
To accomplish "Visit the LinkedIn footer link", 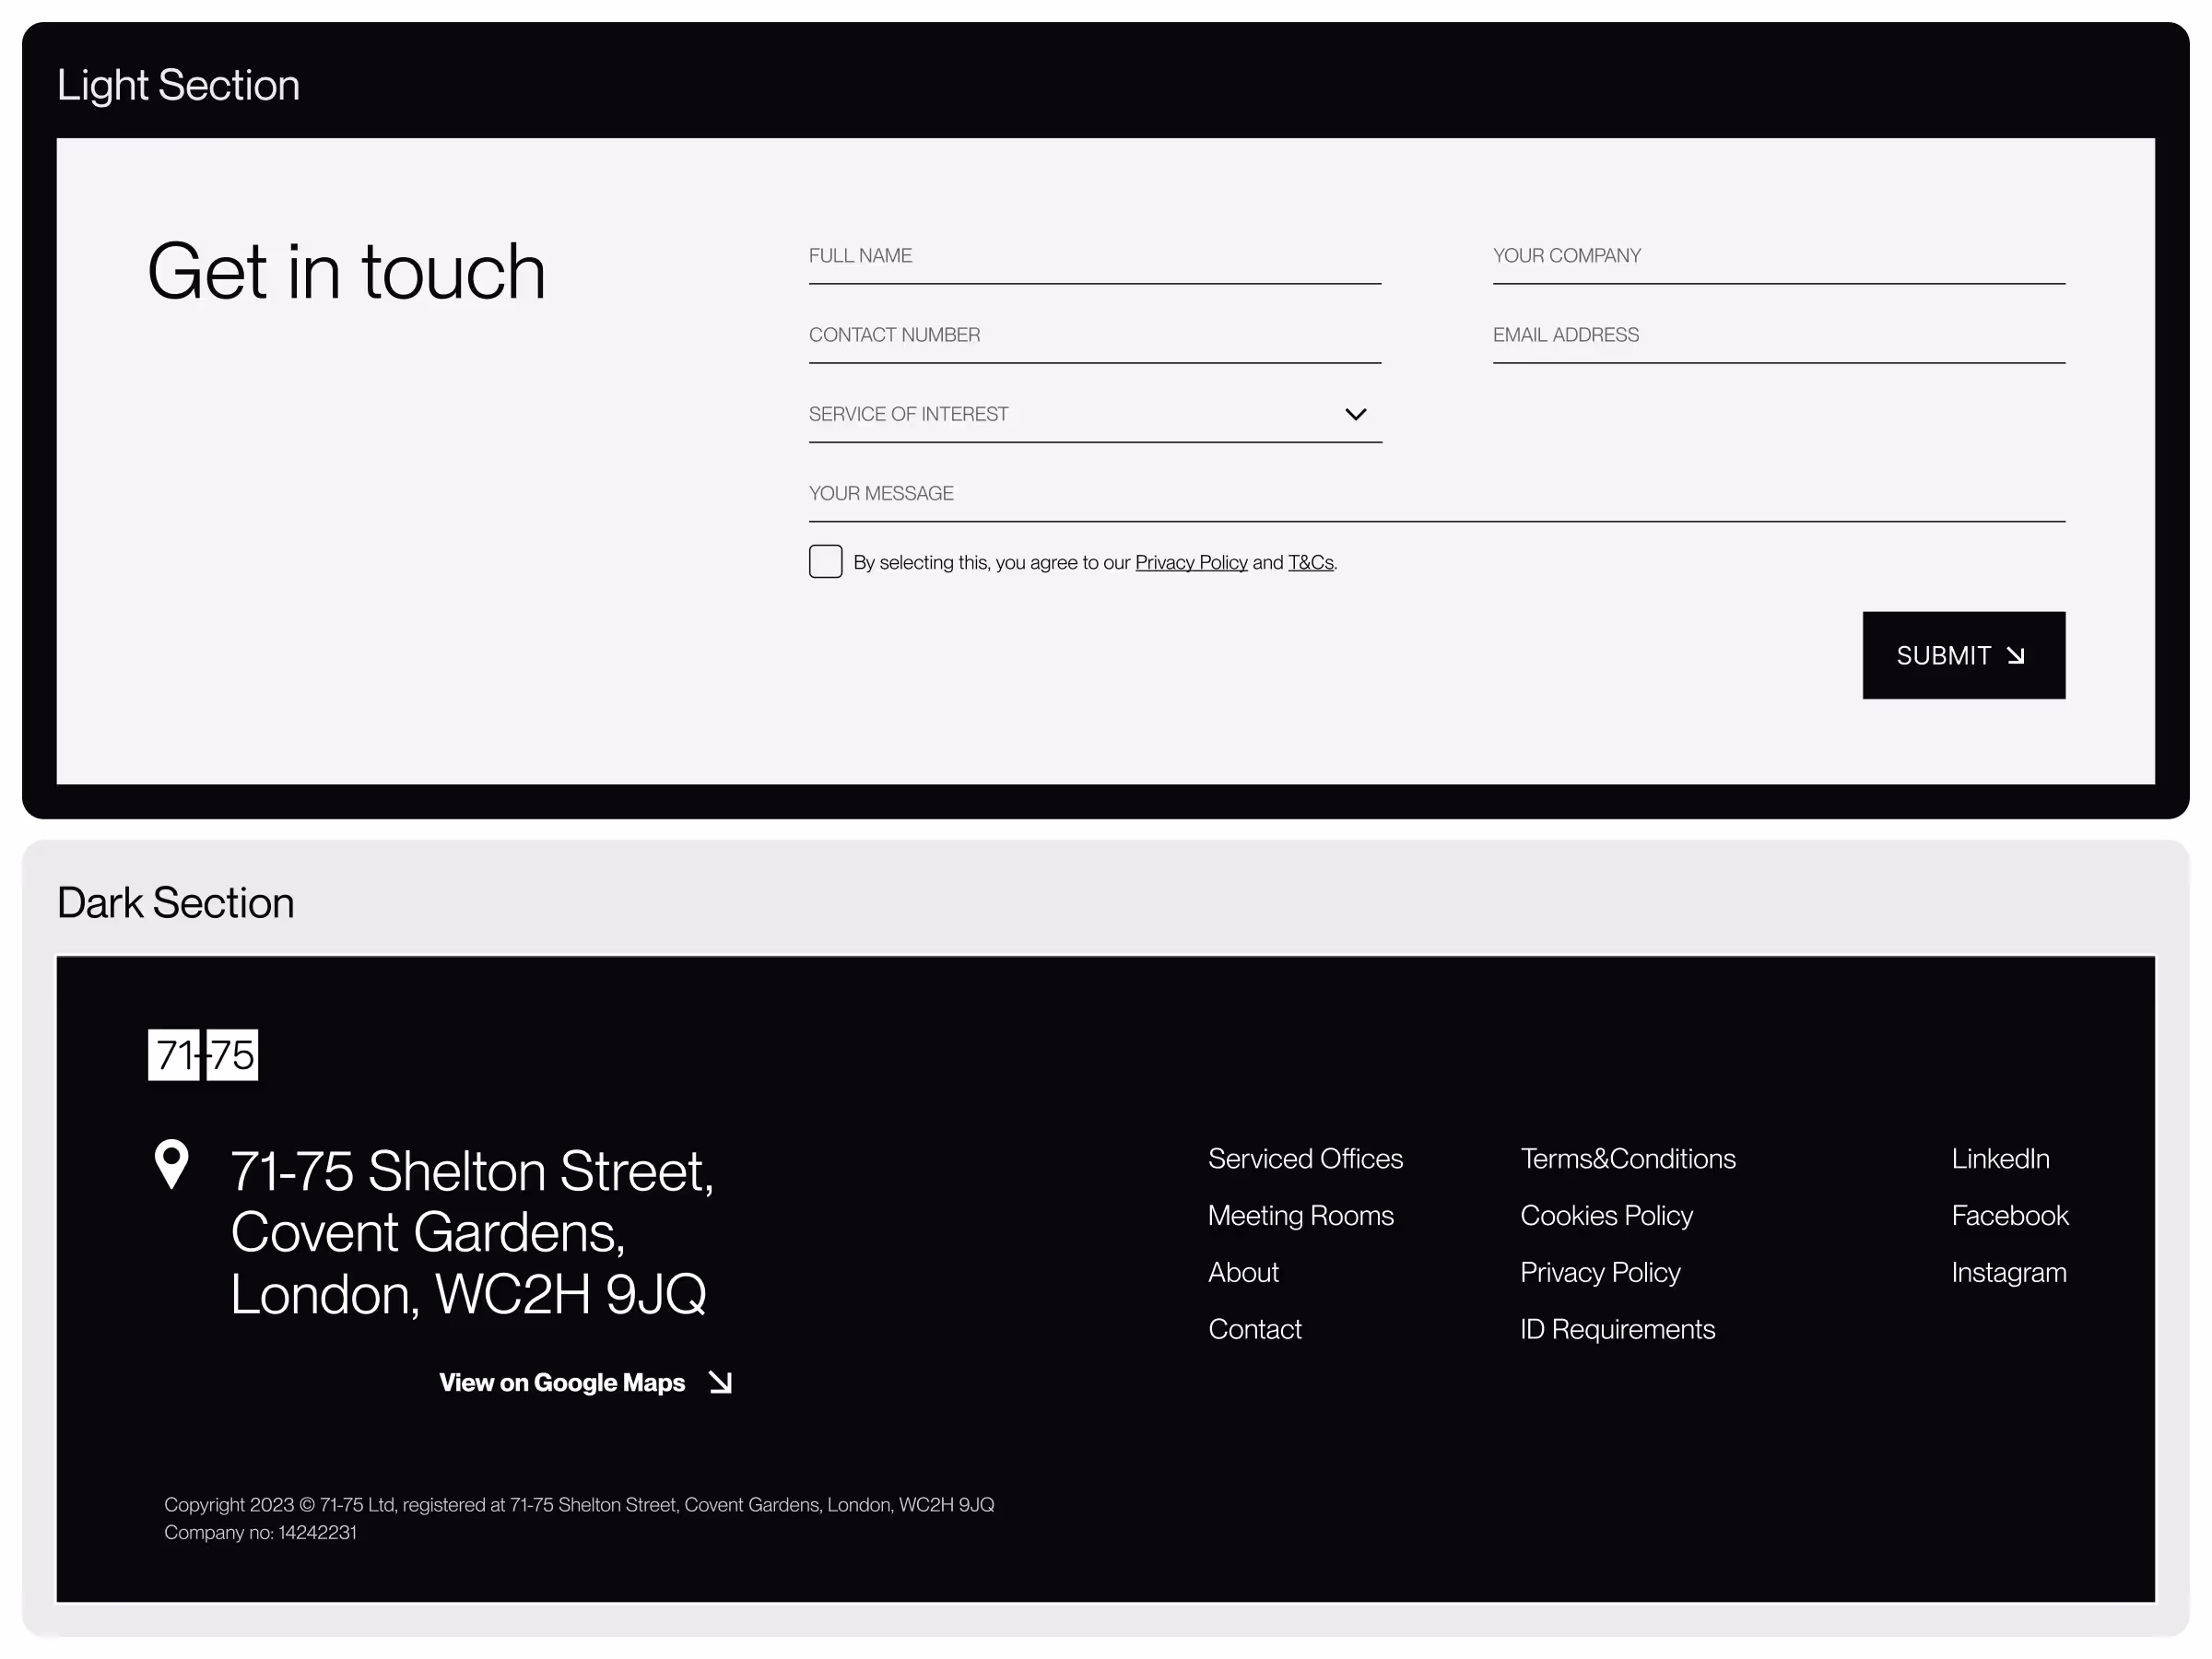I will (x=2000, y=1158).
